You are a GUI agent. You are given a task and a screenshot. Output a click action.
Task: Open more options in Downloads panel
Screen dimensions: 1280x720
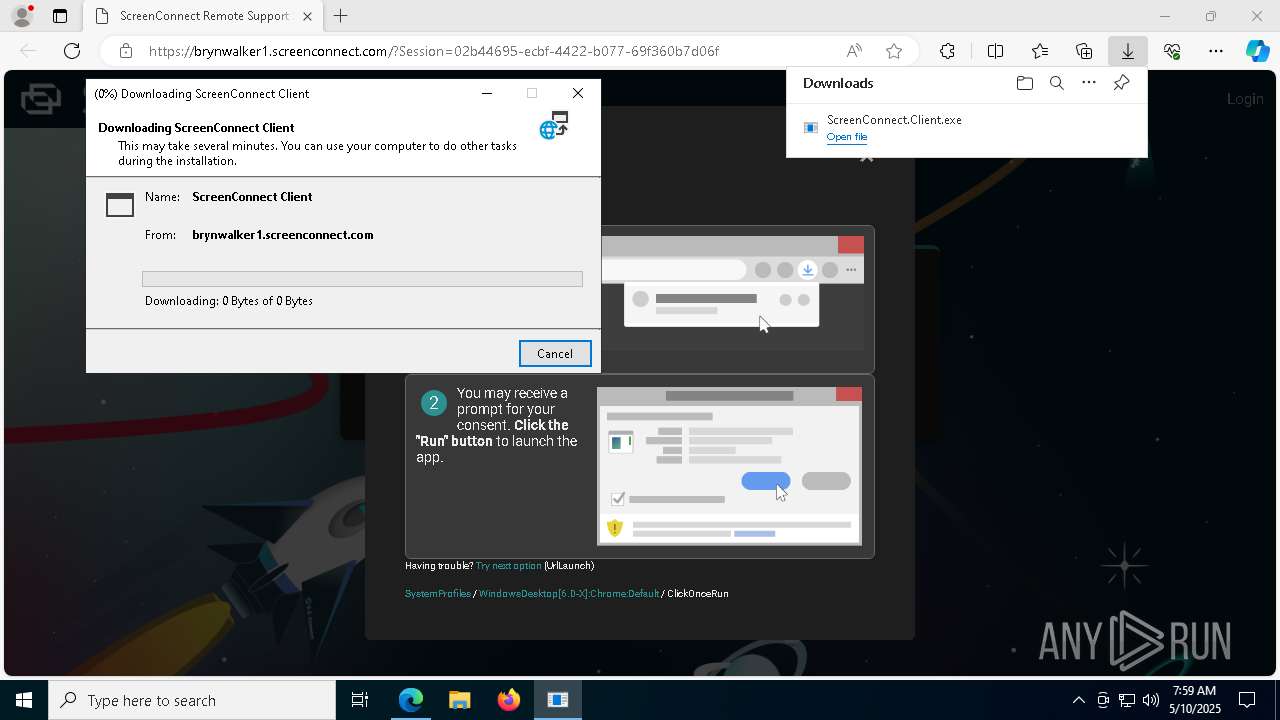1089,83
